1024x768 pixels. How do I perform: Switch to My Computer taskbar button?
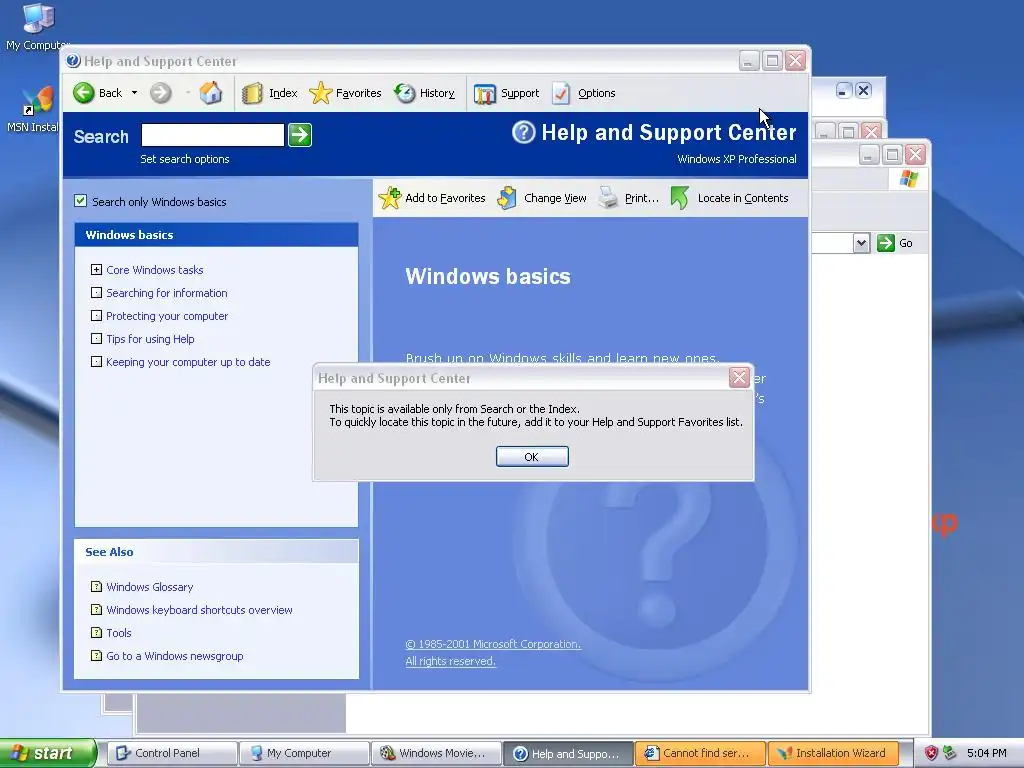304,753
